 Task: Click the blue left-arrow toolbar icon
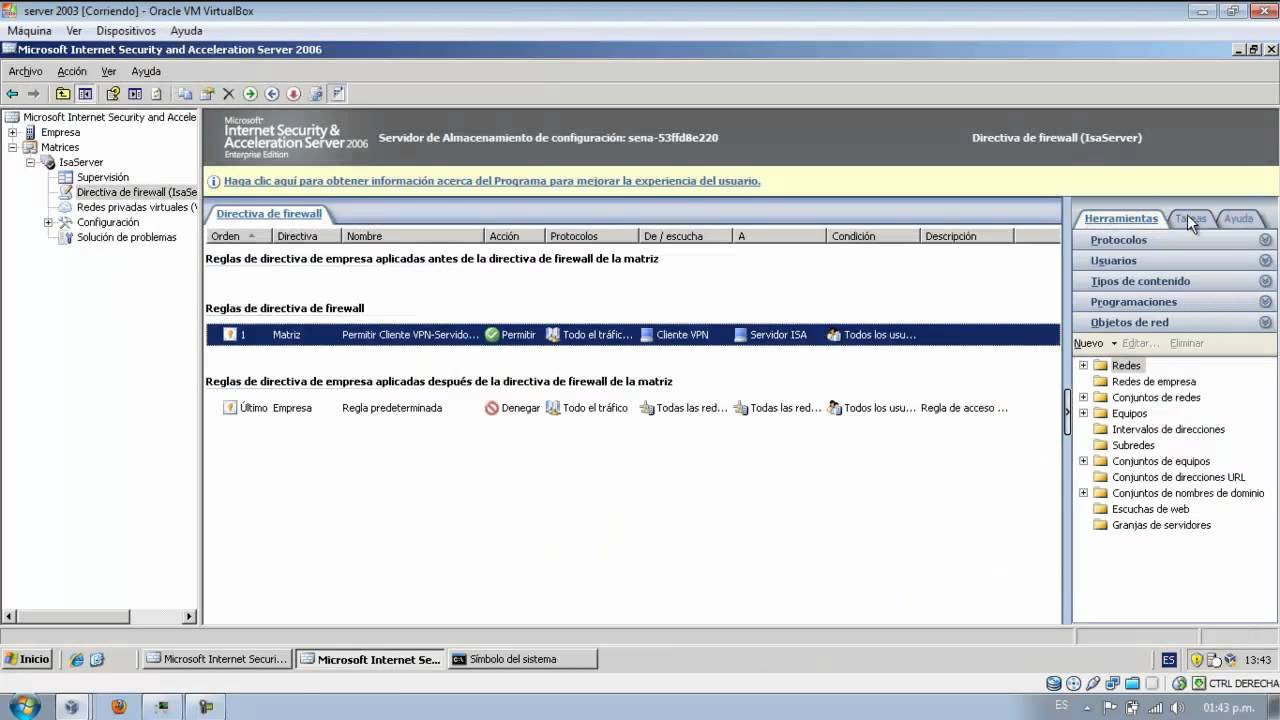(x=272, y=94)
